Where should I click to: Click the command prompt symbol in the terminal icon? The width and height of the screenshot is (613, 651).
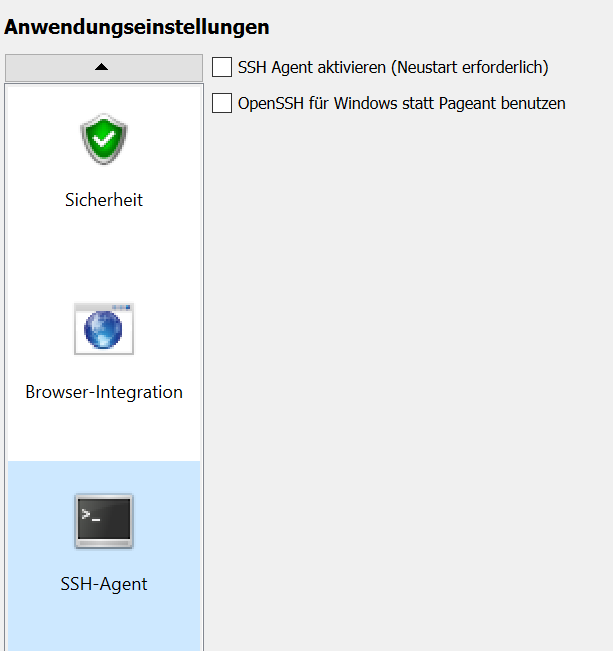click(x=91, y=515)
